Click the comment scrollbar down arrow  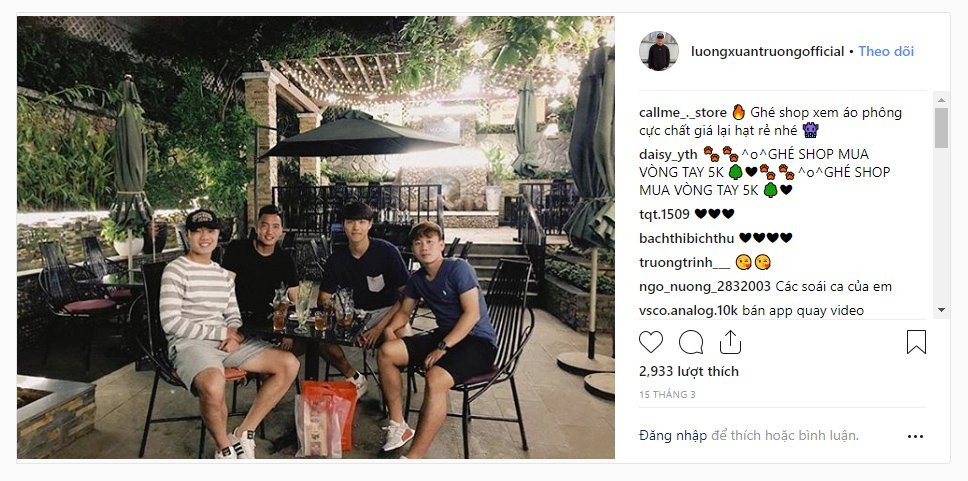click(x=941, y=310)
